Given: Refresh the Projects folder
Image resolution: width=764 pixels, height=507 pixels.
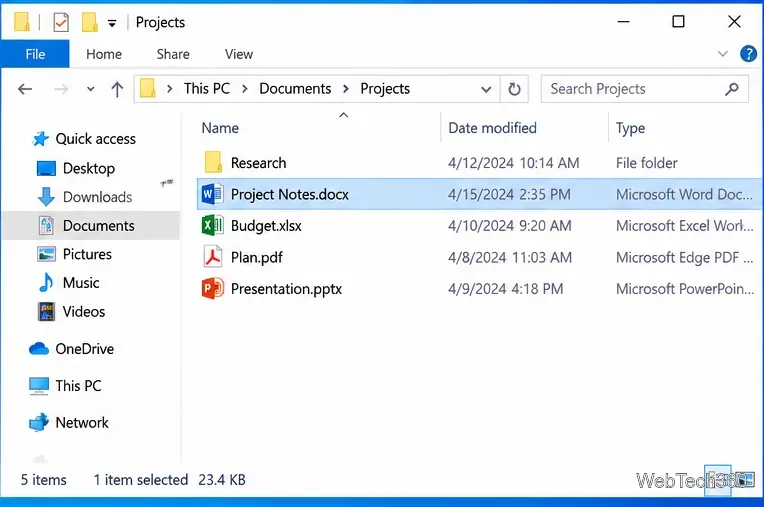Looking at the screenshot, I should (x=515, y=89).
